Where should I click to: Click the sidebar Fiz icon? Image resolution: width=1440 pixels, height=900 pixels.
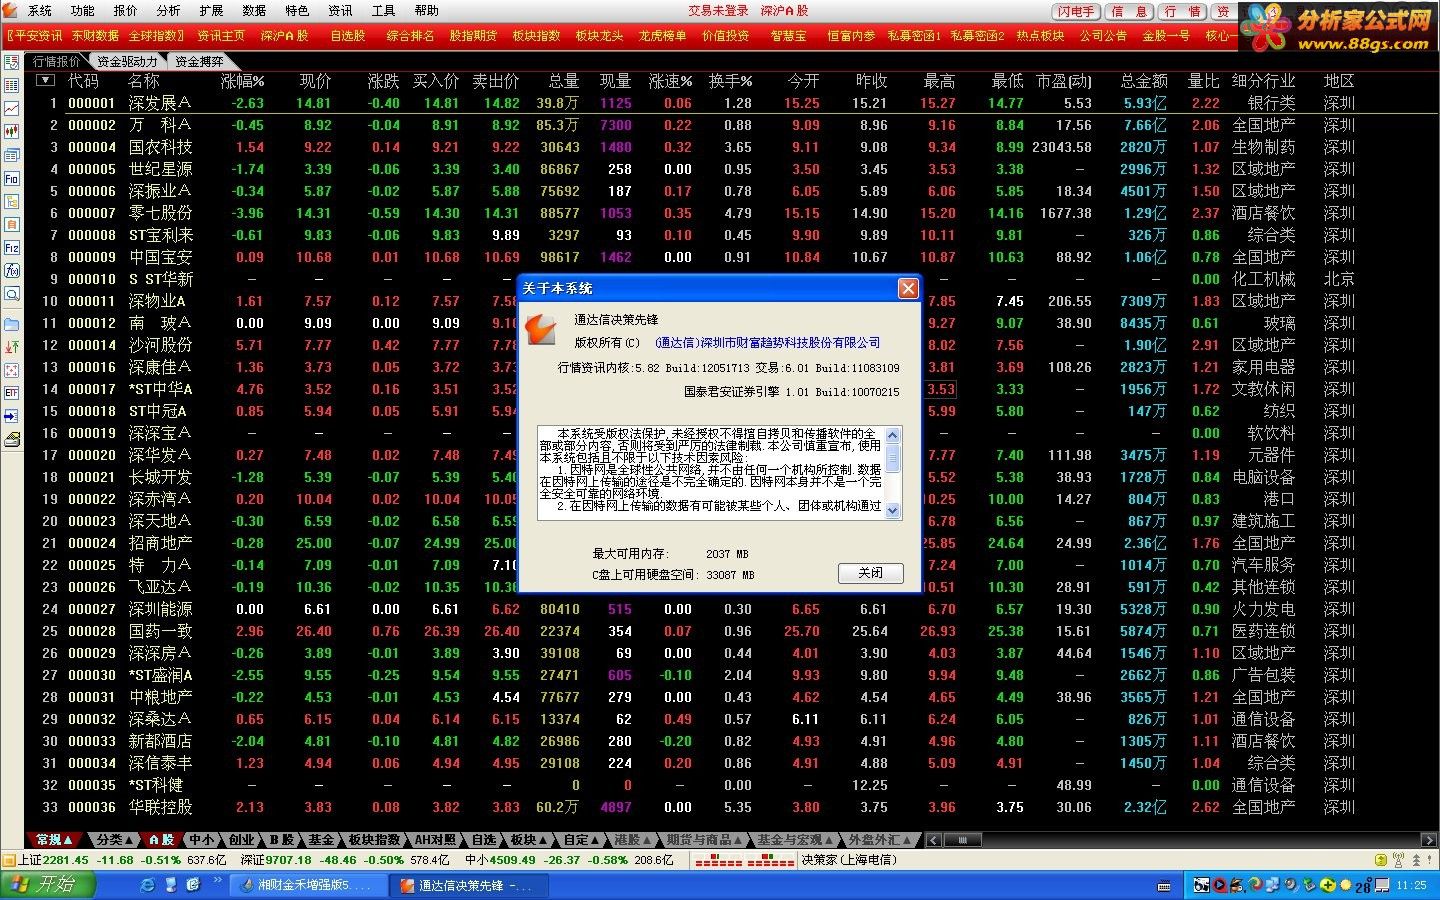coord(11,247)
